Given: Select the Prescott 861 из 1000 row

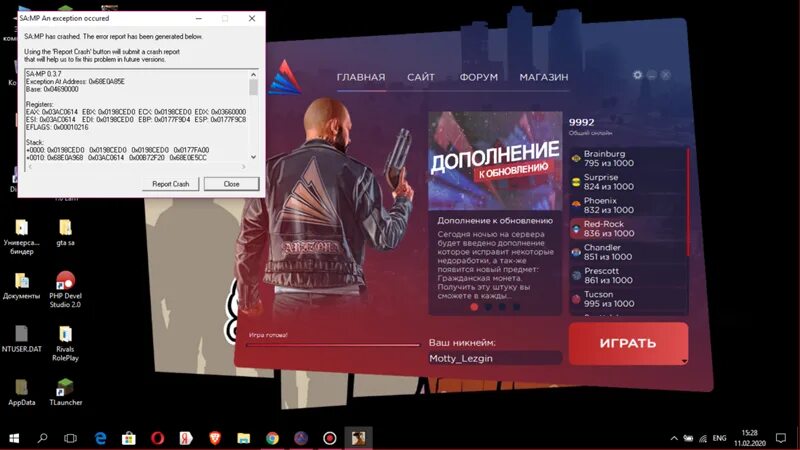Looking at the screenshot, I should (628, 276).
